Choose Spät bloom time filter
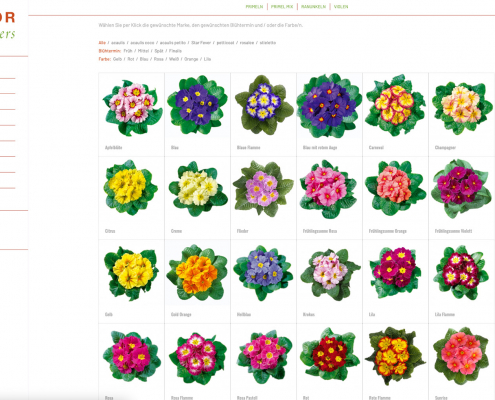Image resolution: width=495 pixels, height=400 pixels. click(159, 51)
